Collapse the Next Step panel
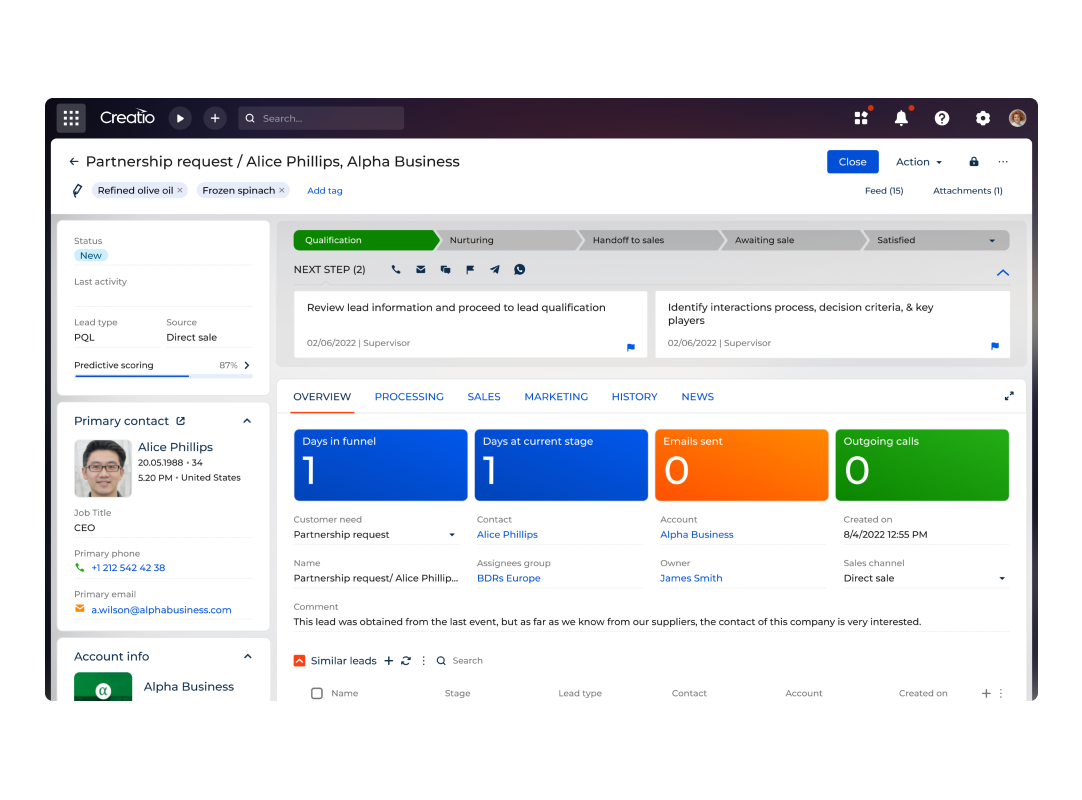The image size is (1082, 800). [1002, 273]
